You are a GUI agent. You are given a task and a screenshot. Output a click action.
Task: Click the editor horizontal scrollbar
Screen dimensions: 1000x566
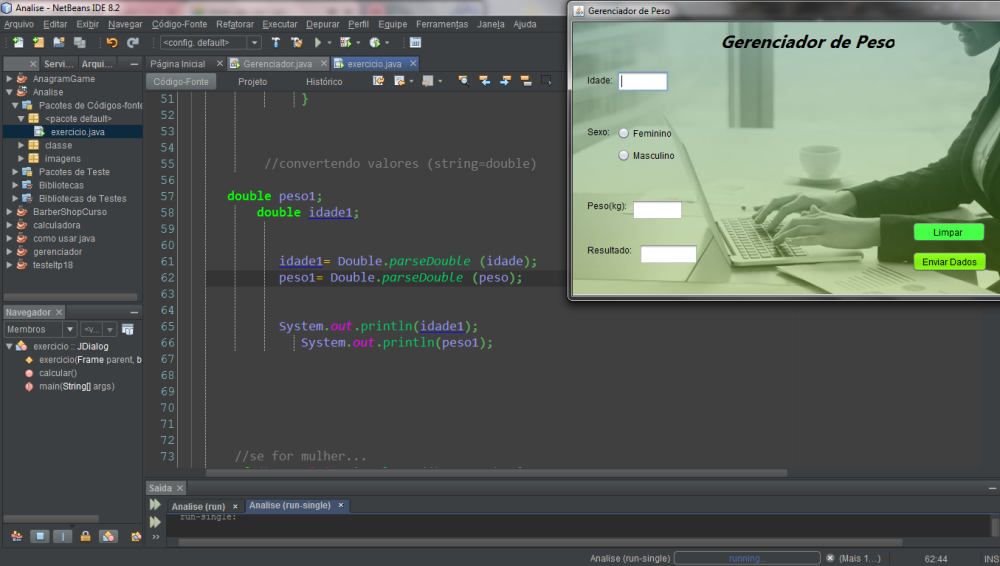tap(496, 473)
